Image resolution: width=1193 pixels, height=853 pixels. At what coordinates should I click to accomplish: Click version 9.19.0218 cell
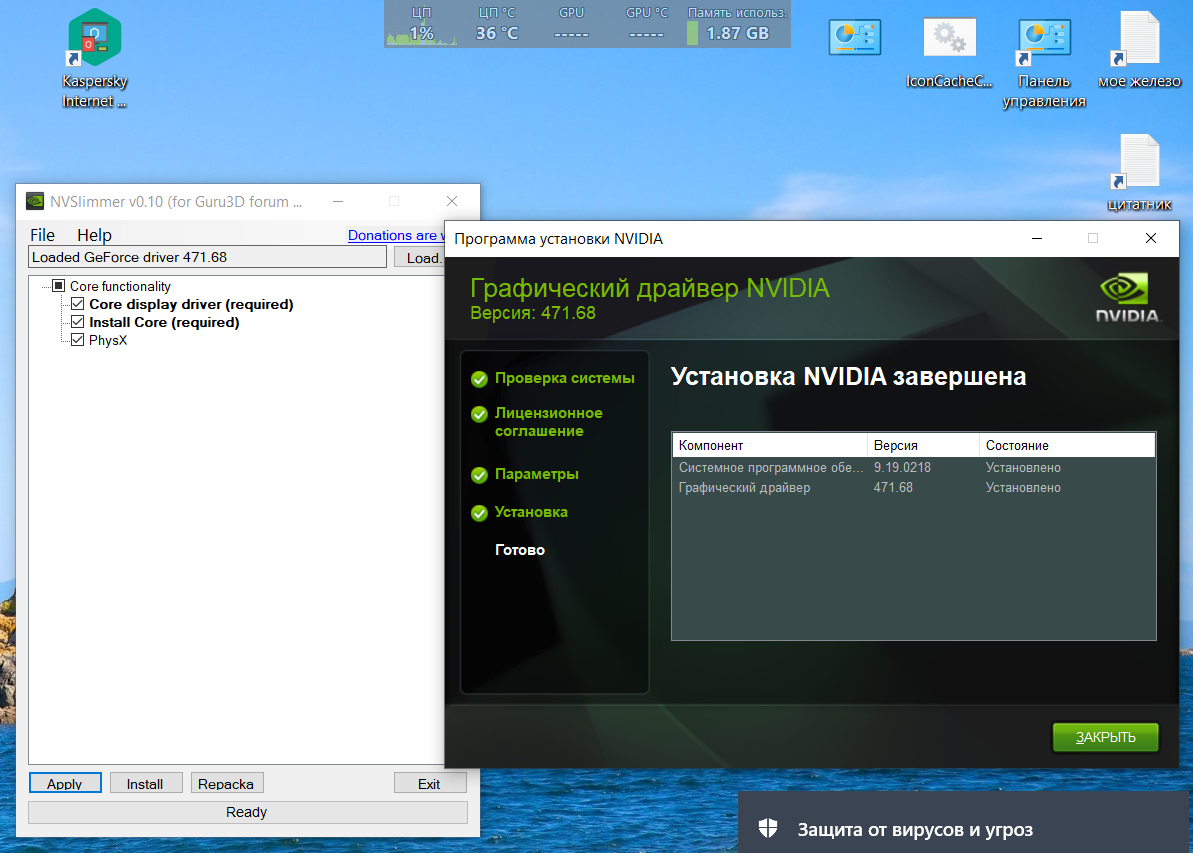[x=902, y=467]
